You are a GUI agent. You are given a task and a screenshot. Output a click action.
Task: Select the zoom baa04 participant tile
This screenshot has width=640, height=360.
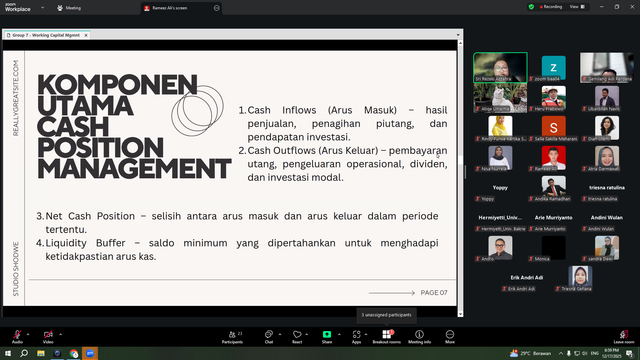(x=553, y=68)
